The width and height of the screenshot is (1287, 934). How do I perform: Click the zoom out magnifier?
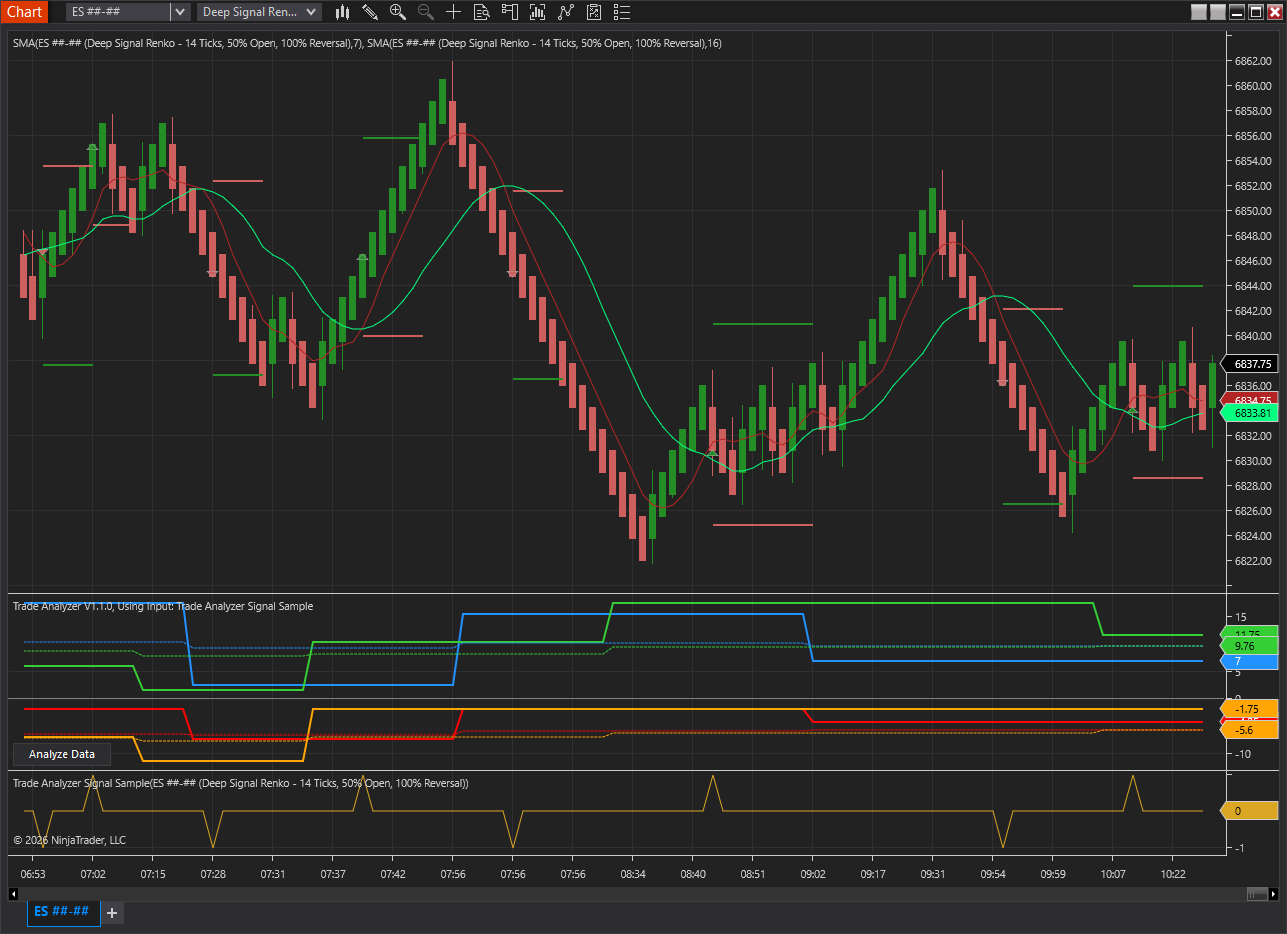[x=426, y=12]
